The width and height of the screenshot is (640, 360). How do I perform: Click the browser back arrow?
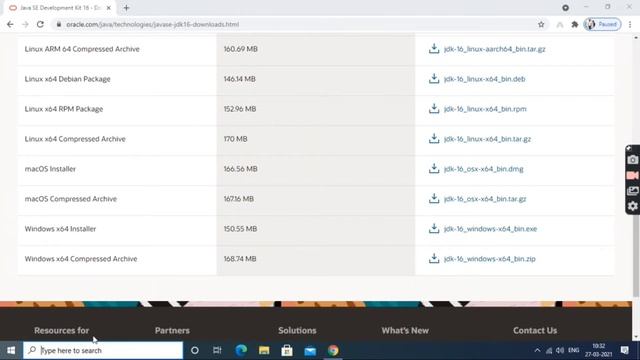coord(10,24)
